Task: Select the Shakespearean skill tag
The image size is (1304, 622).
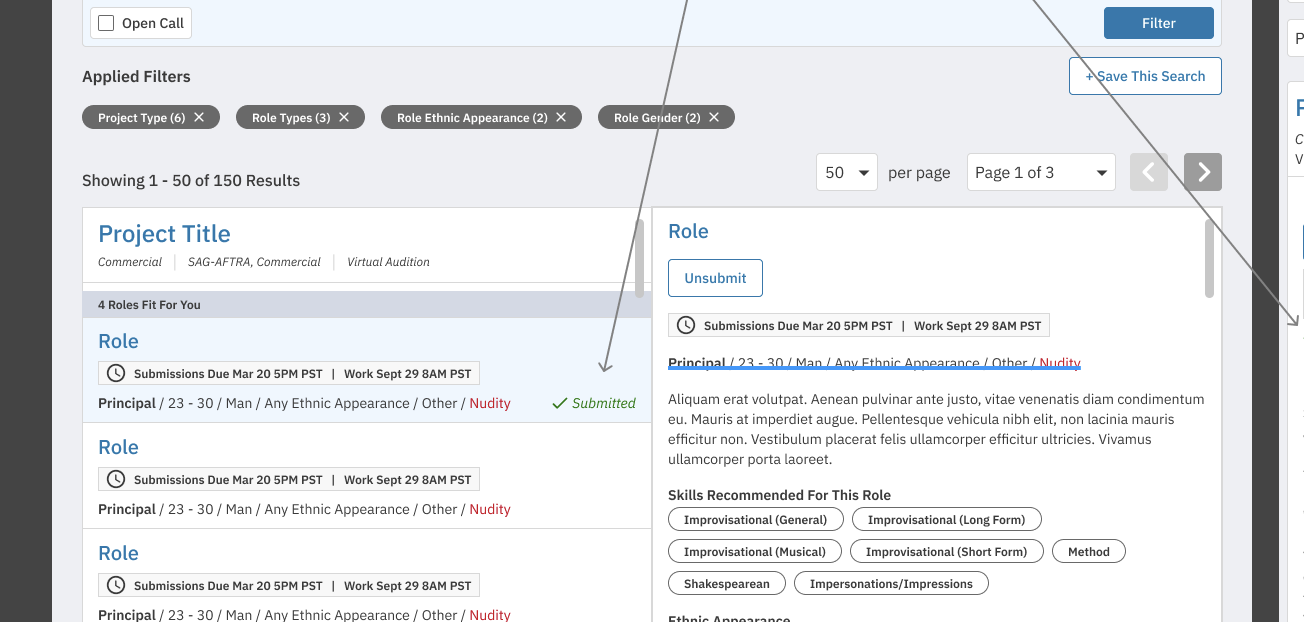Action: (x=727, y=584)
